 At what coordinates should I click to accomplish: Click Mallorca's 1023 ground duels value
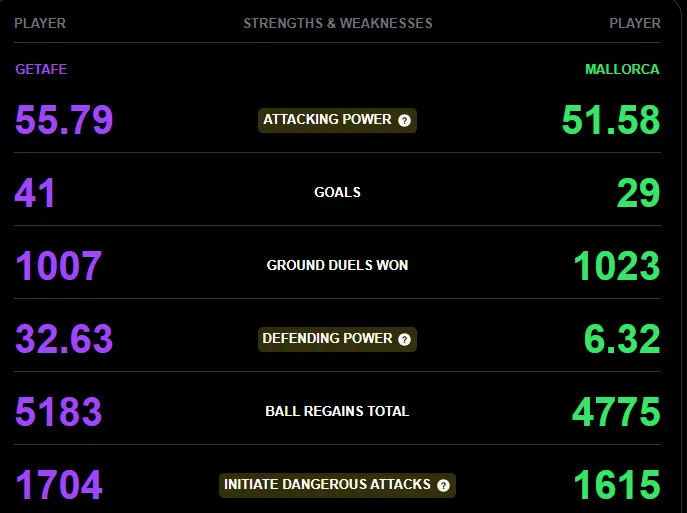[616, 265]
